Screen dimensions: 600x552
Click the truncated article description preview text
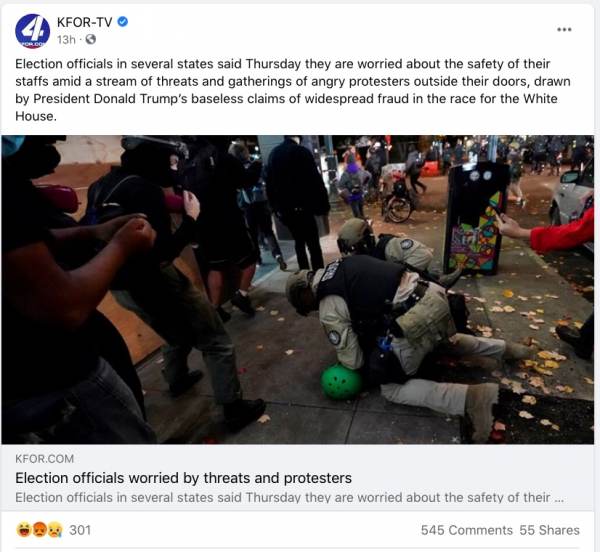[289, 497]
